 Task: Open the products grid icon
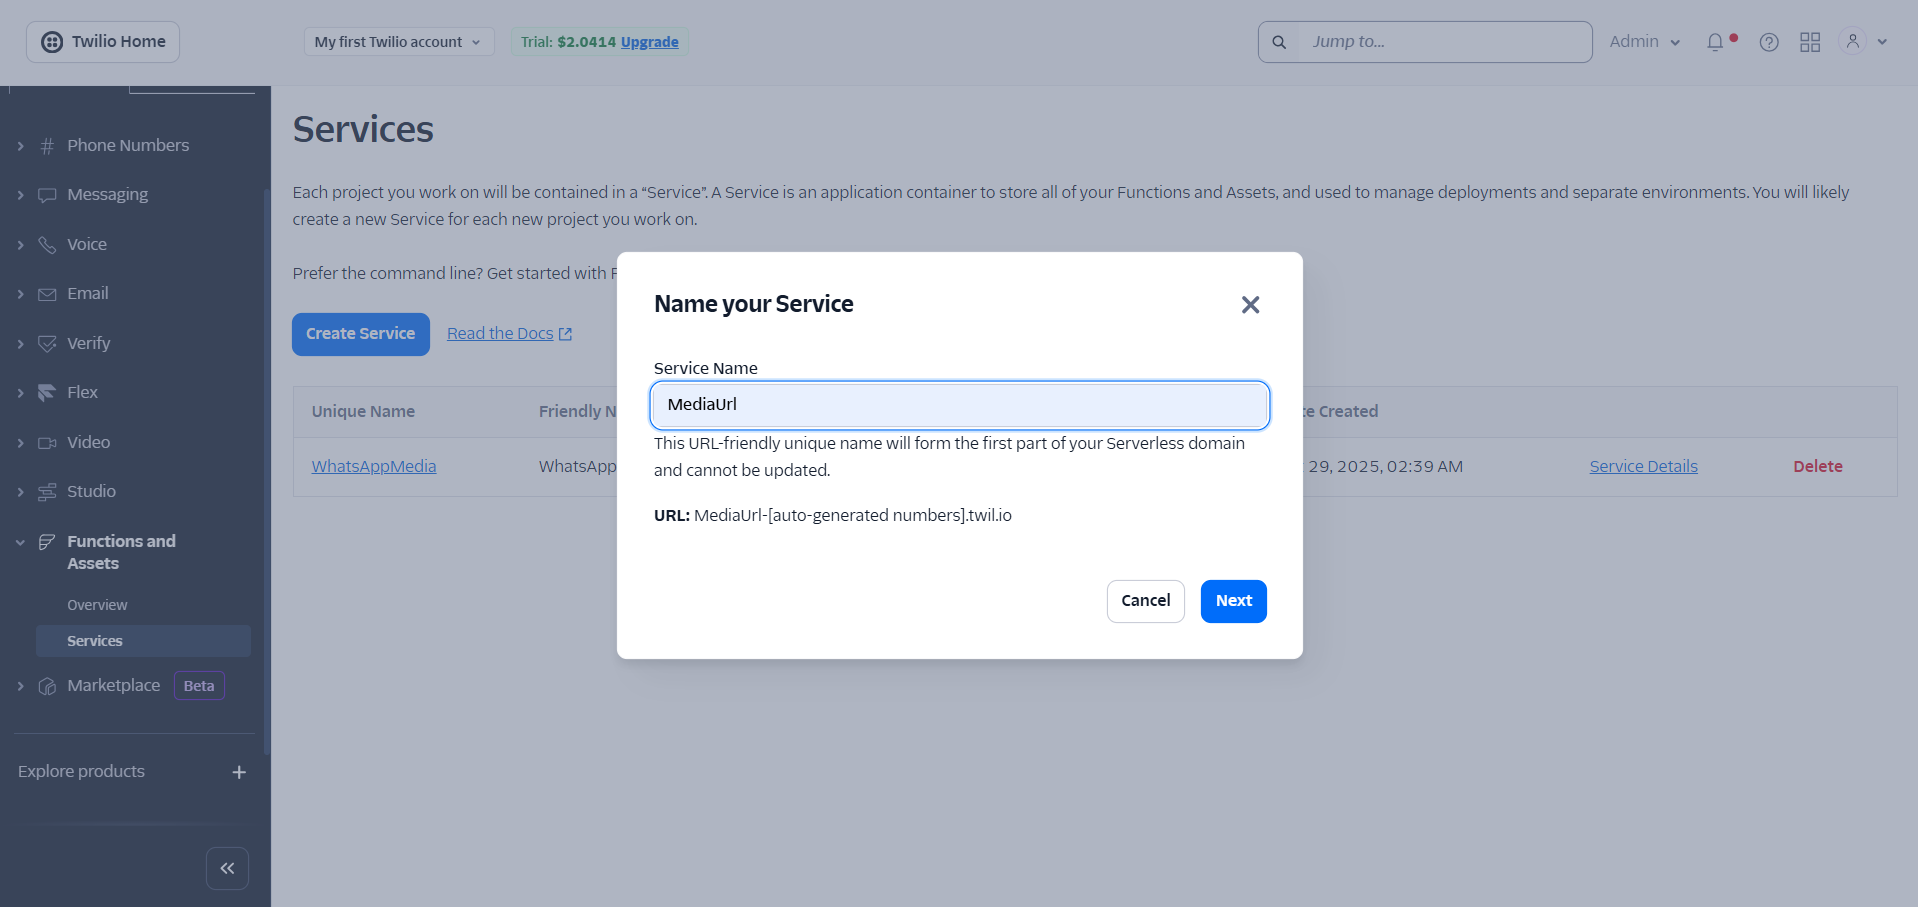pyautogui.click(x=1810, y=42)
